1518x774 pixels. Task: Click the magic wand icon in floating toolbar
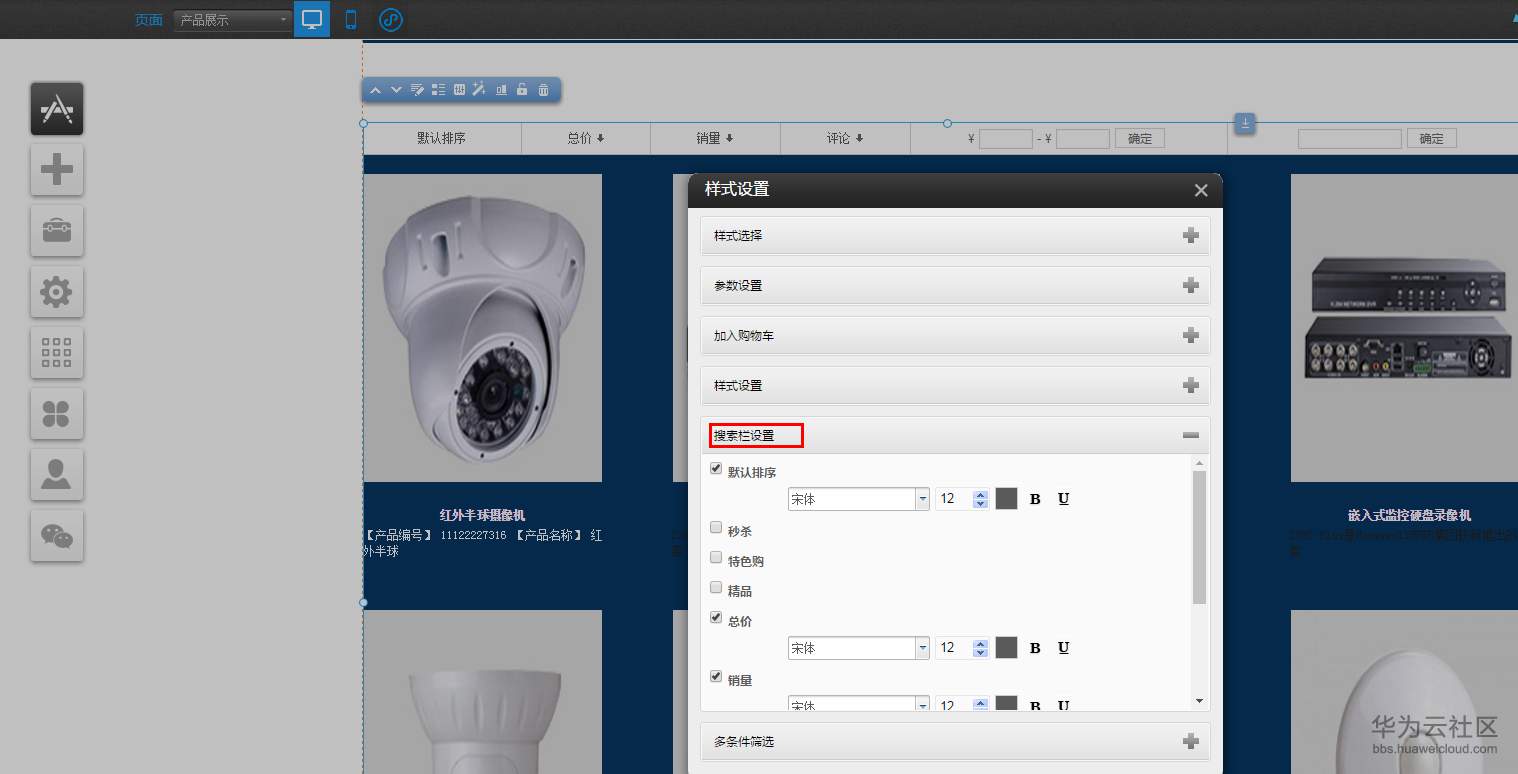coord(479,90)
